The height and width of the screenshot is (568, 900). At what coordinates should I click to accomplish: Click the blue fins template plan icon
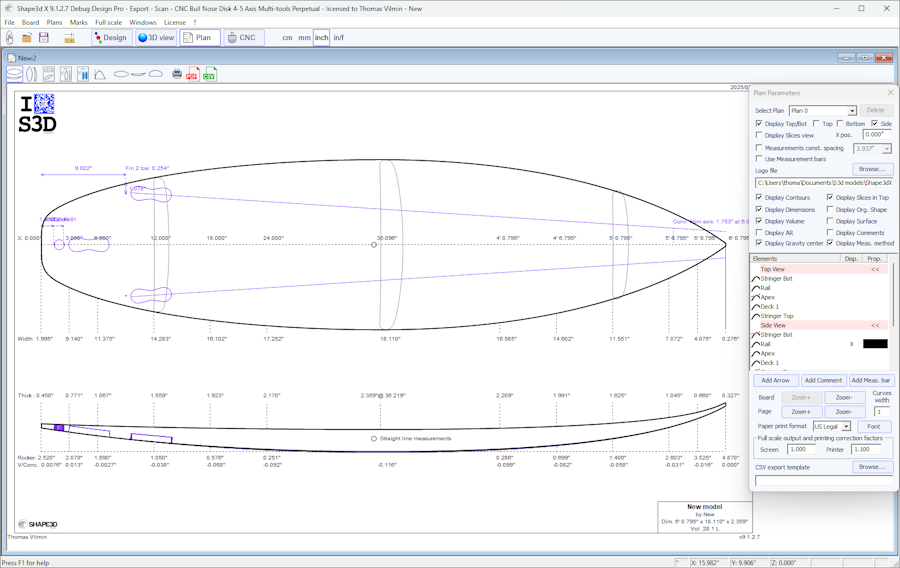[x=83, y=74]
